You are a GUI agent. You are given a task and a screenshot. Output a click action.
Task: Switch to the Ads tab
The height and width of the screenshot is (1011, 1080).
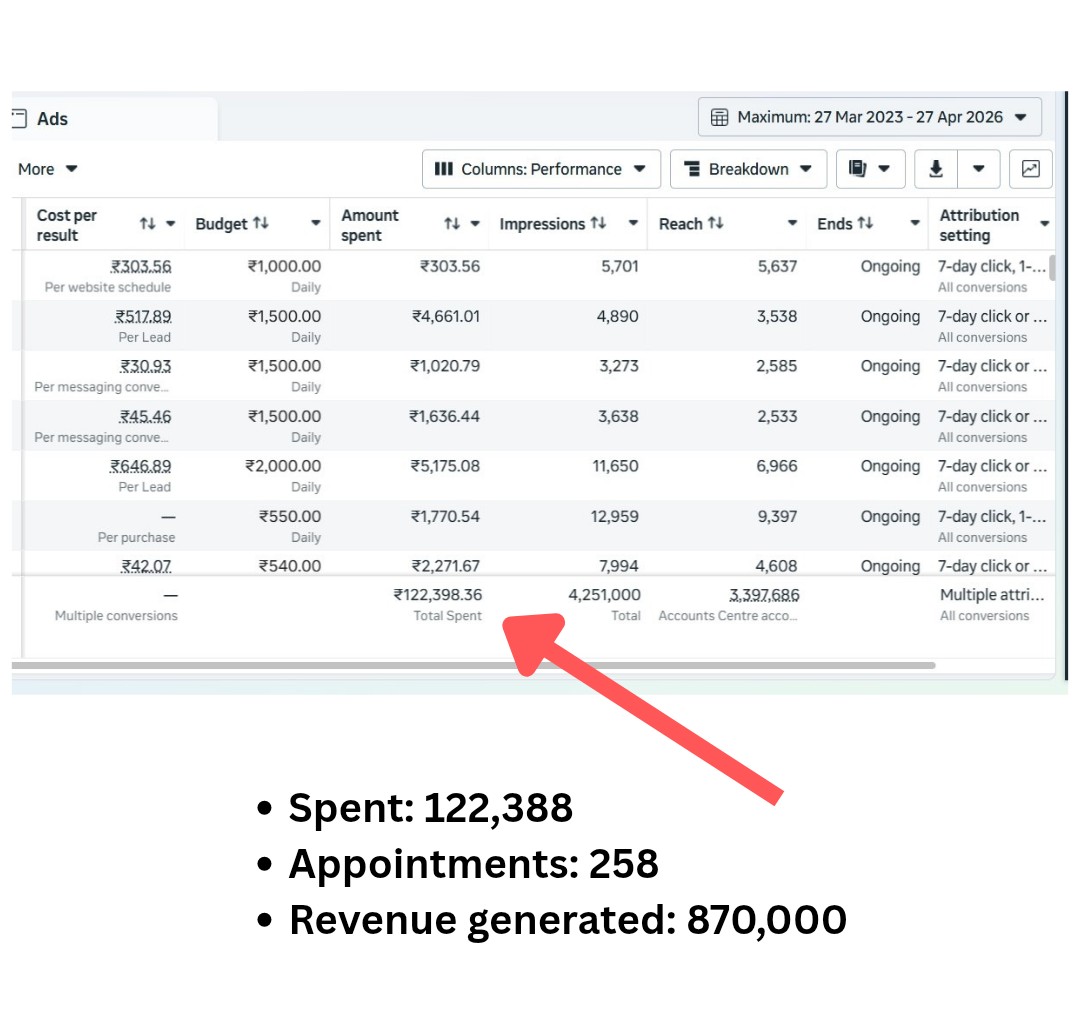tap(52, 119)
